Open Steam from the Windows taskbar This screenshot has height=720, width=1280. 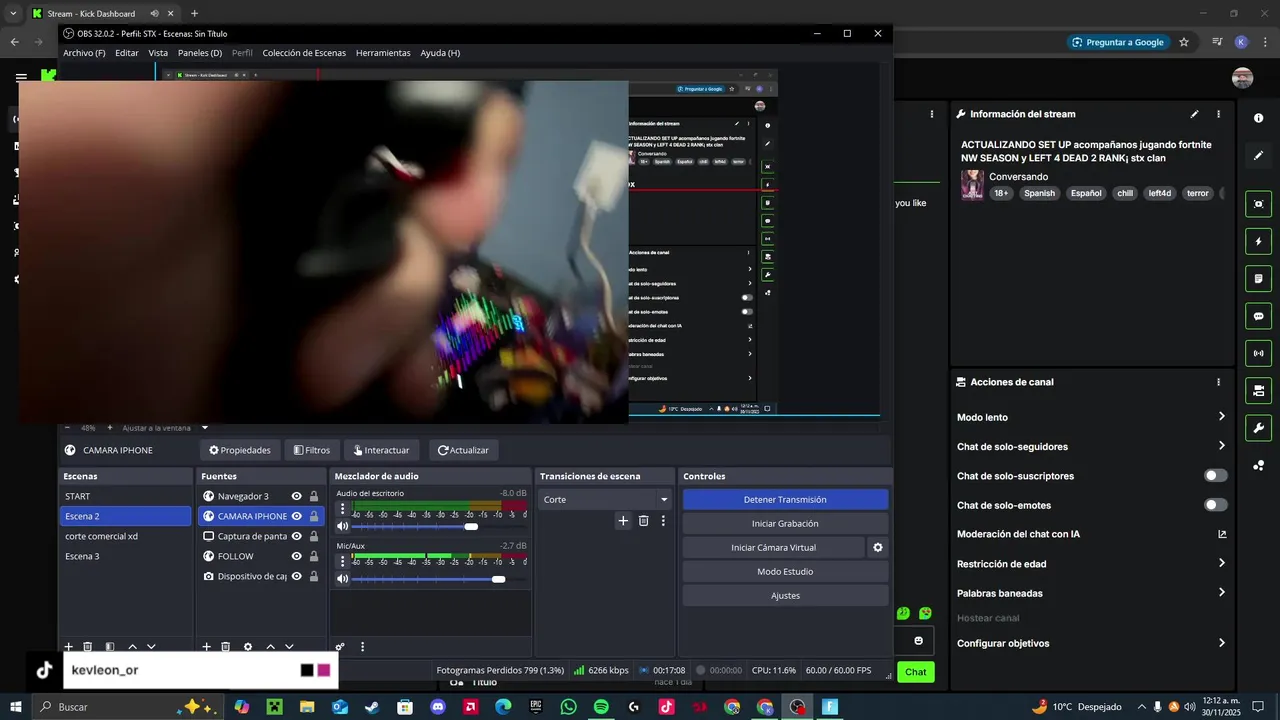(x=372, y=707)
